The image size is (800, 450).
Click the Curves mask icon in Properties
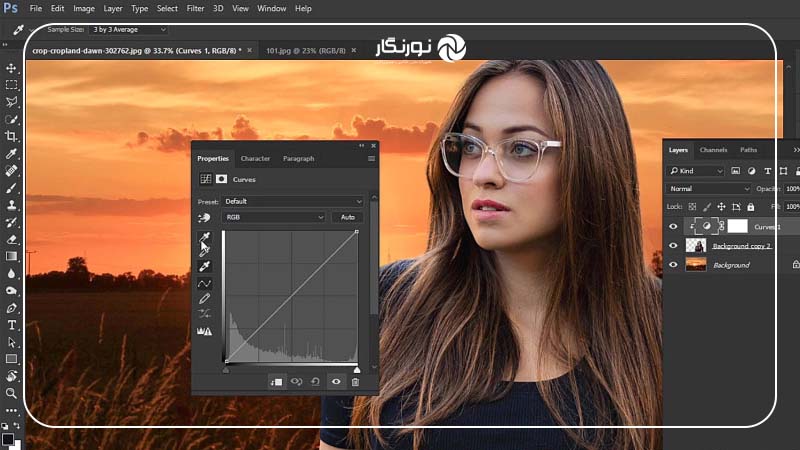[x=221, y=179]
